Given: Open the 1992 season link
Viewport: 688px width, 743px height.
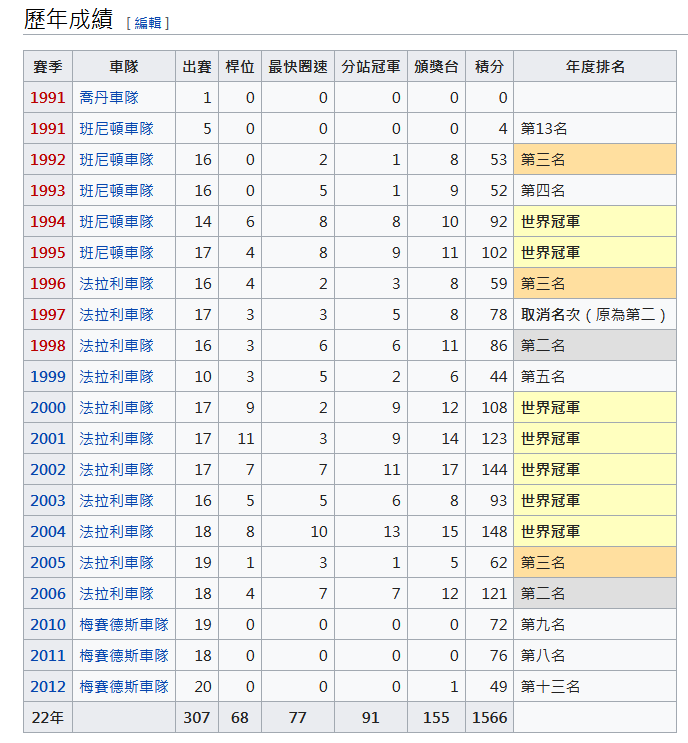Looking at the screenshot, I should [x=48, y=160].
